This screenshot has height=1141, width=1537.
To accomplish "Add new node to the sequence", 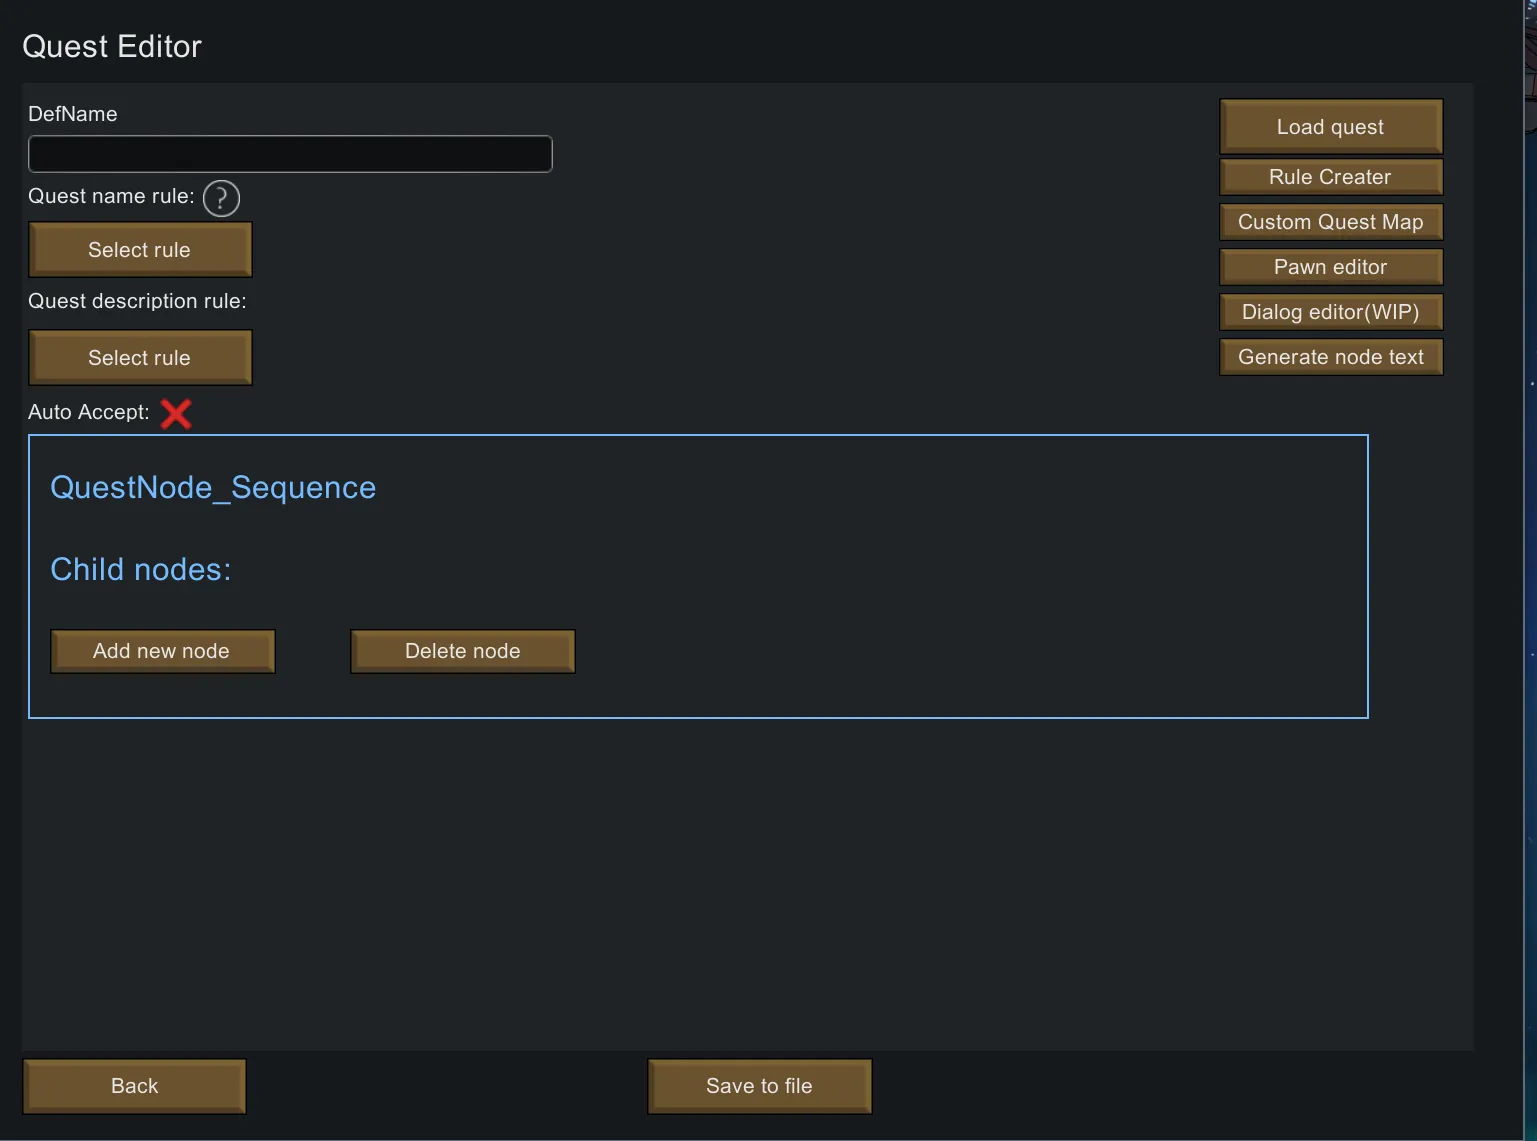I will [162, 651].
